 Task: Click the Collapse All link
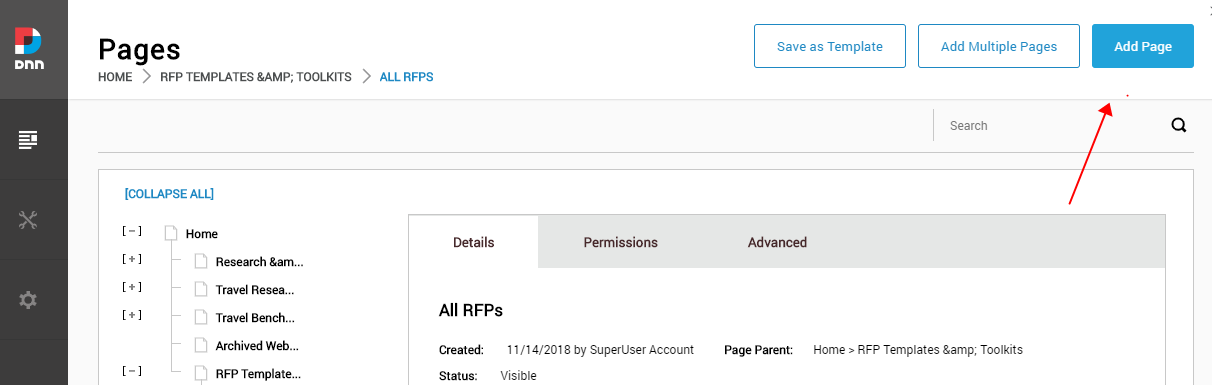[169, 194]
